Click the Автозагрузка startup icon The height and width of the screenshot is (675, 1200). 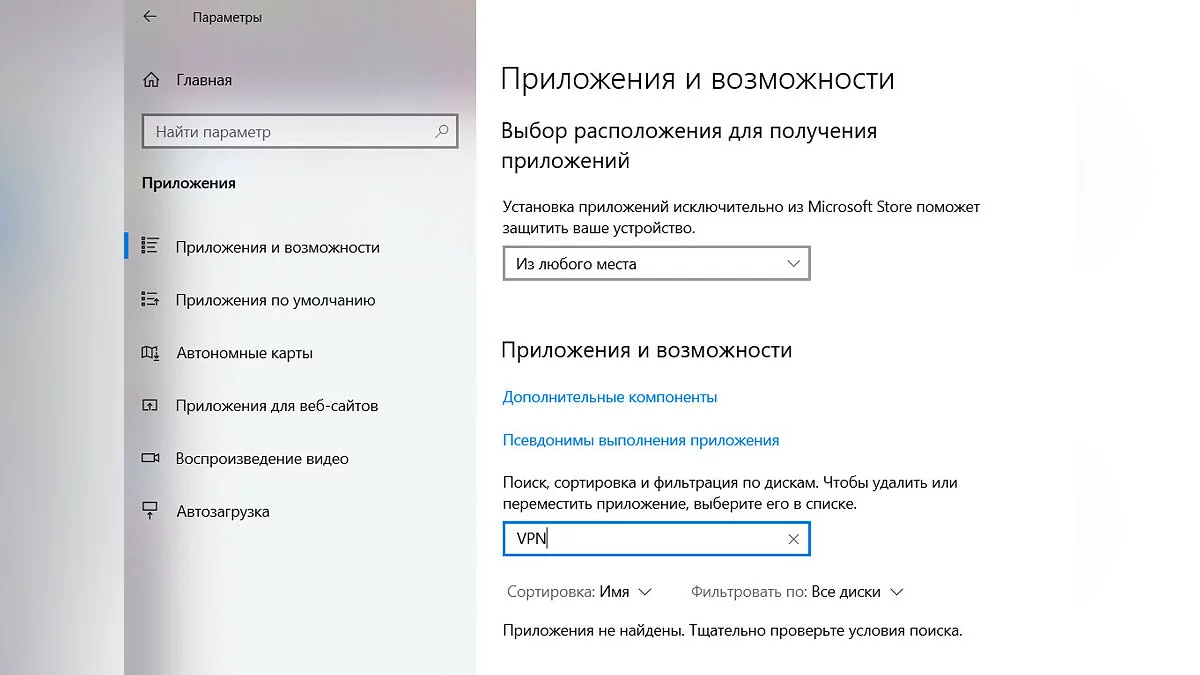pos(151,511)
